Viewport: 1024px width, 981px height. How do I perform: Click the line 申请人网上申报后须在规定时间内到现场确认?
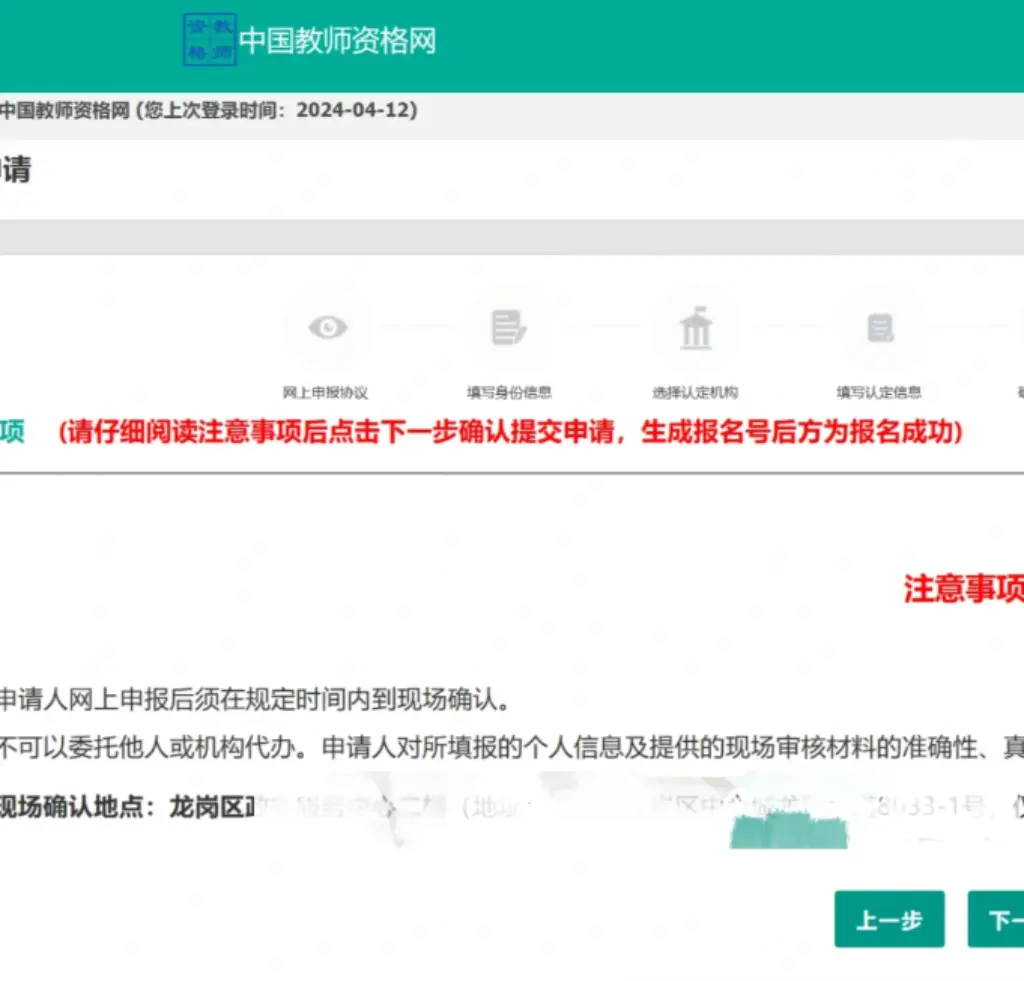[255, 699]
